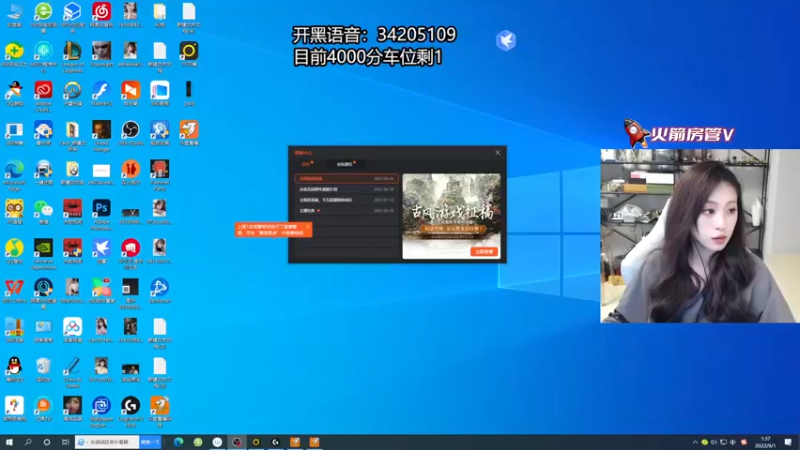This screenshot has width=800, height=450.
Task: Click the taskbar Search magnifier icon
Action: (28, 442)
